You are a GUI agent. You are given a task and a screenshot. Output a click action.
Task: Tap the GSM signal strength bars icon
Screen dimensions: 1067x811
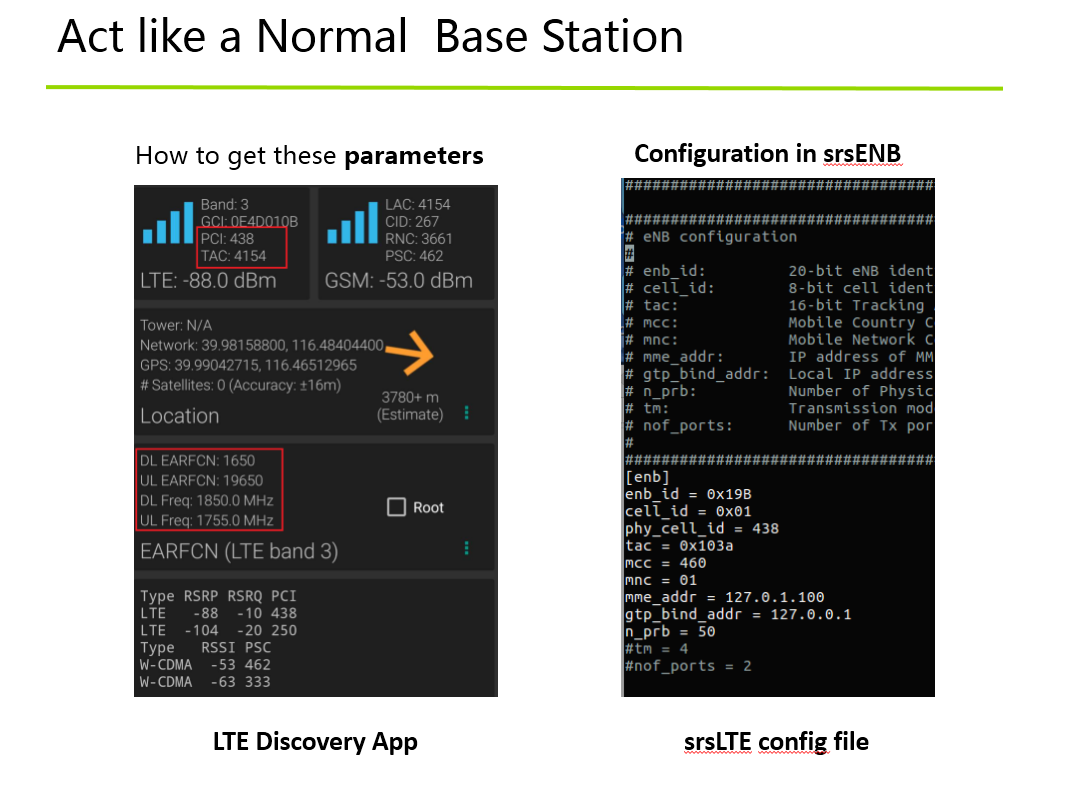352,222
